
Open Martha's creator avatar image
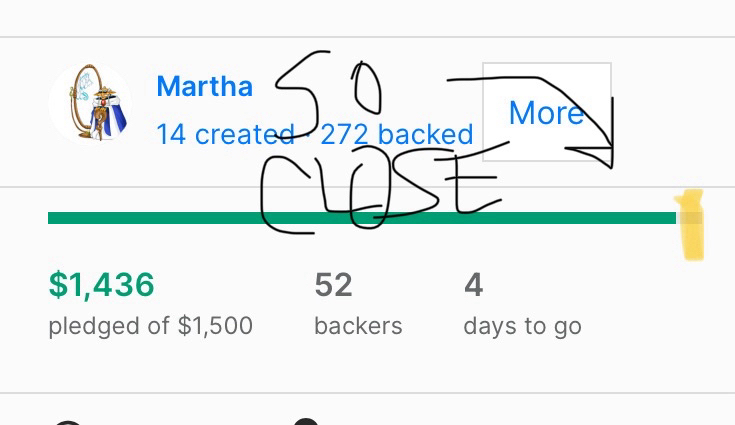coord(90,104)
